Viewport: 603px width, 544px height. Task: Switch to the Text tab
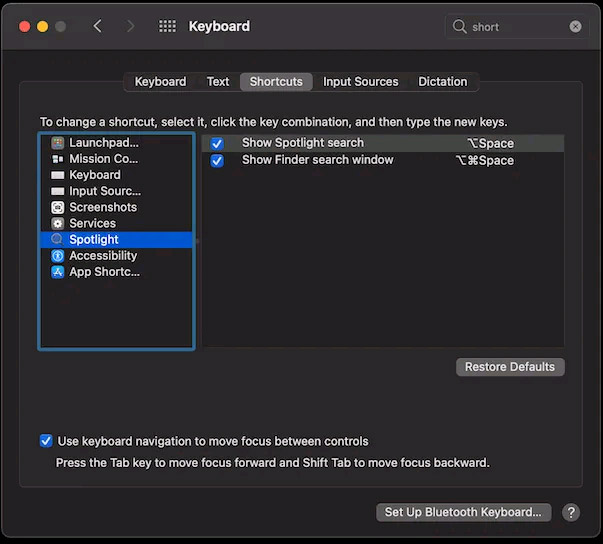(x=218, y=82)
